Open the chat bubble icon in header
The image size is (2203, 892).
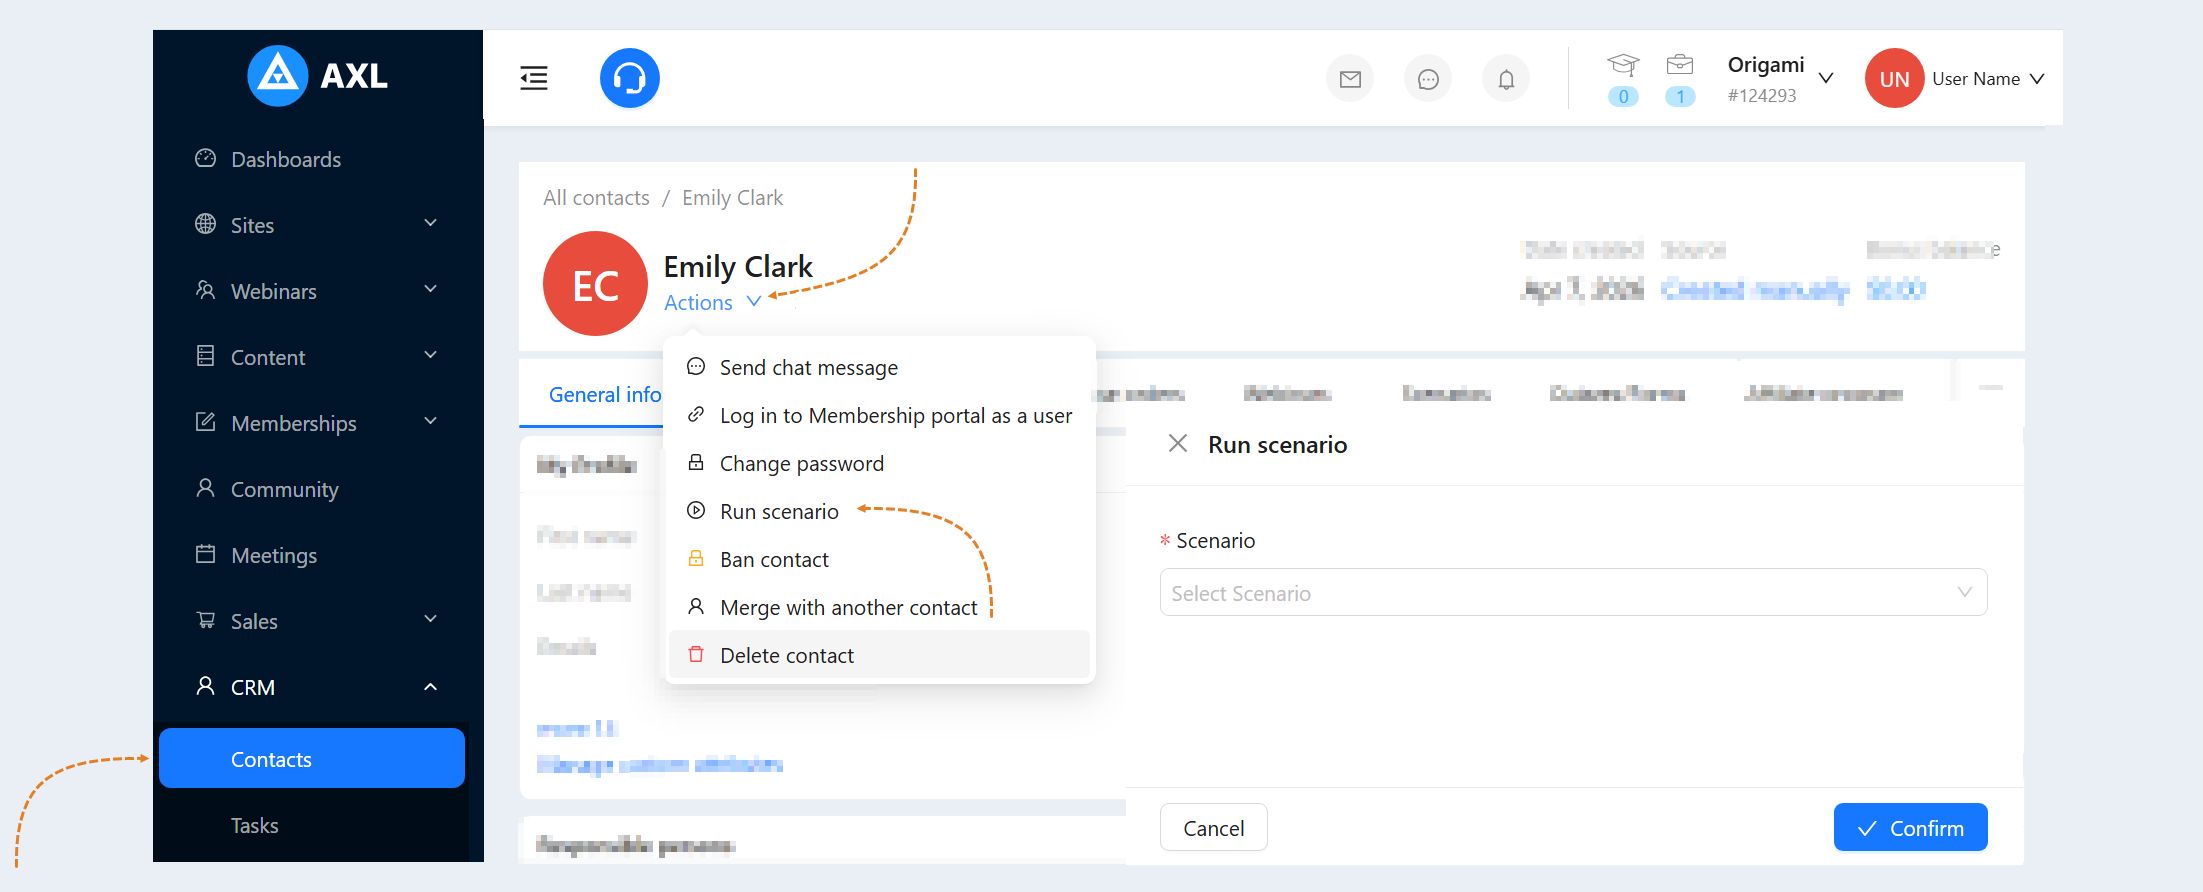click(x=1428, y=79)
